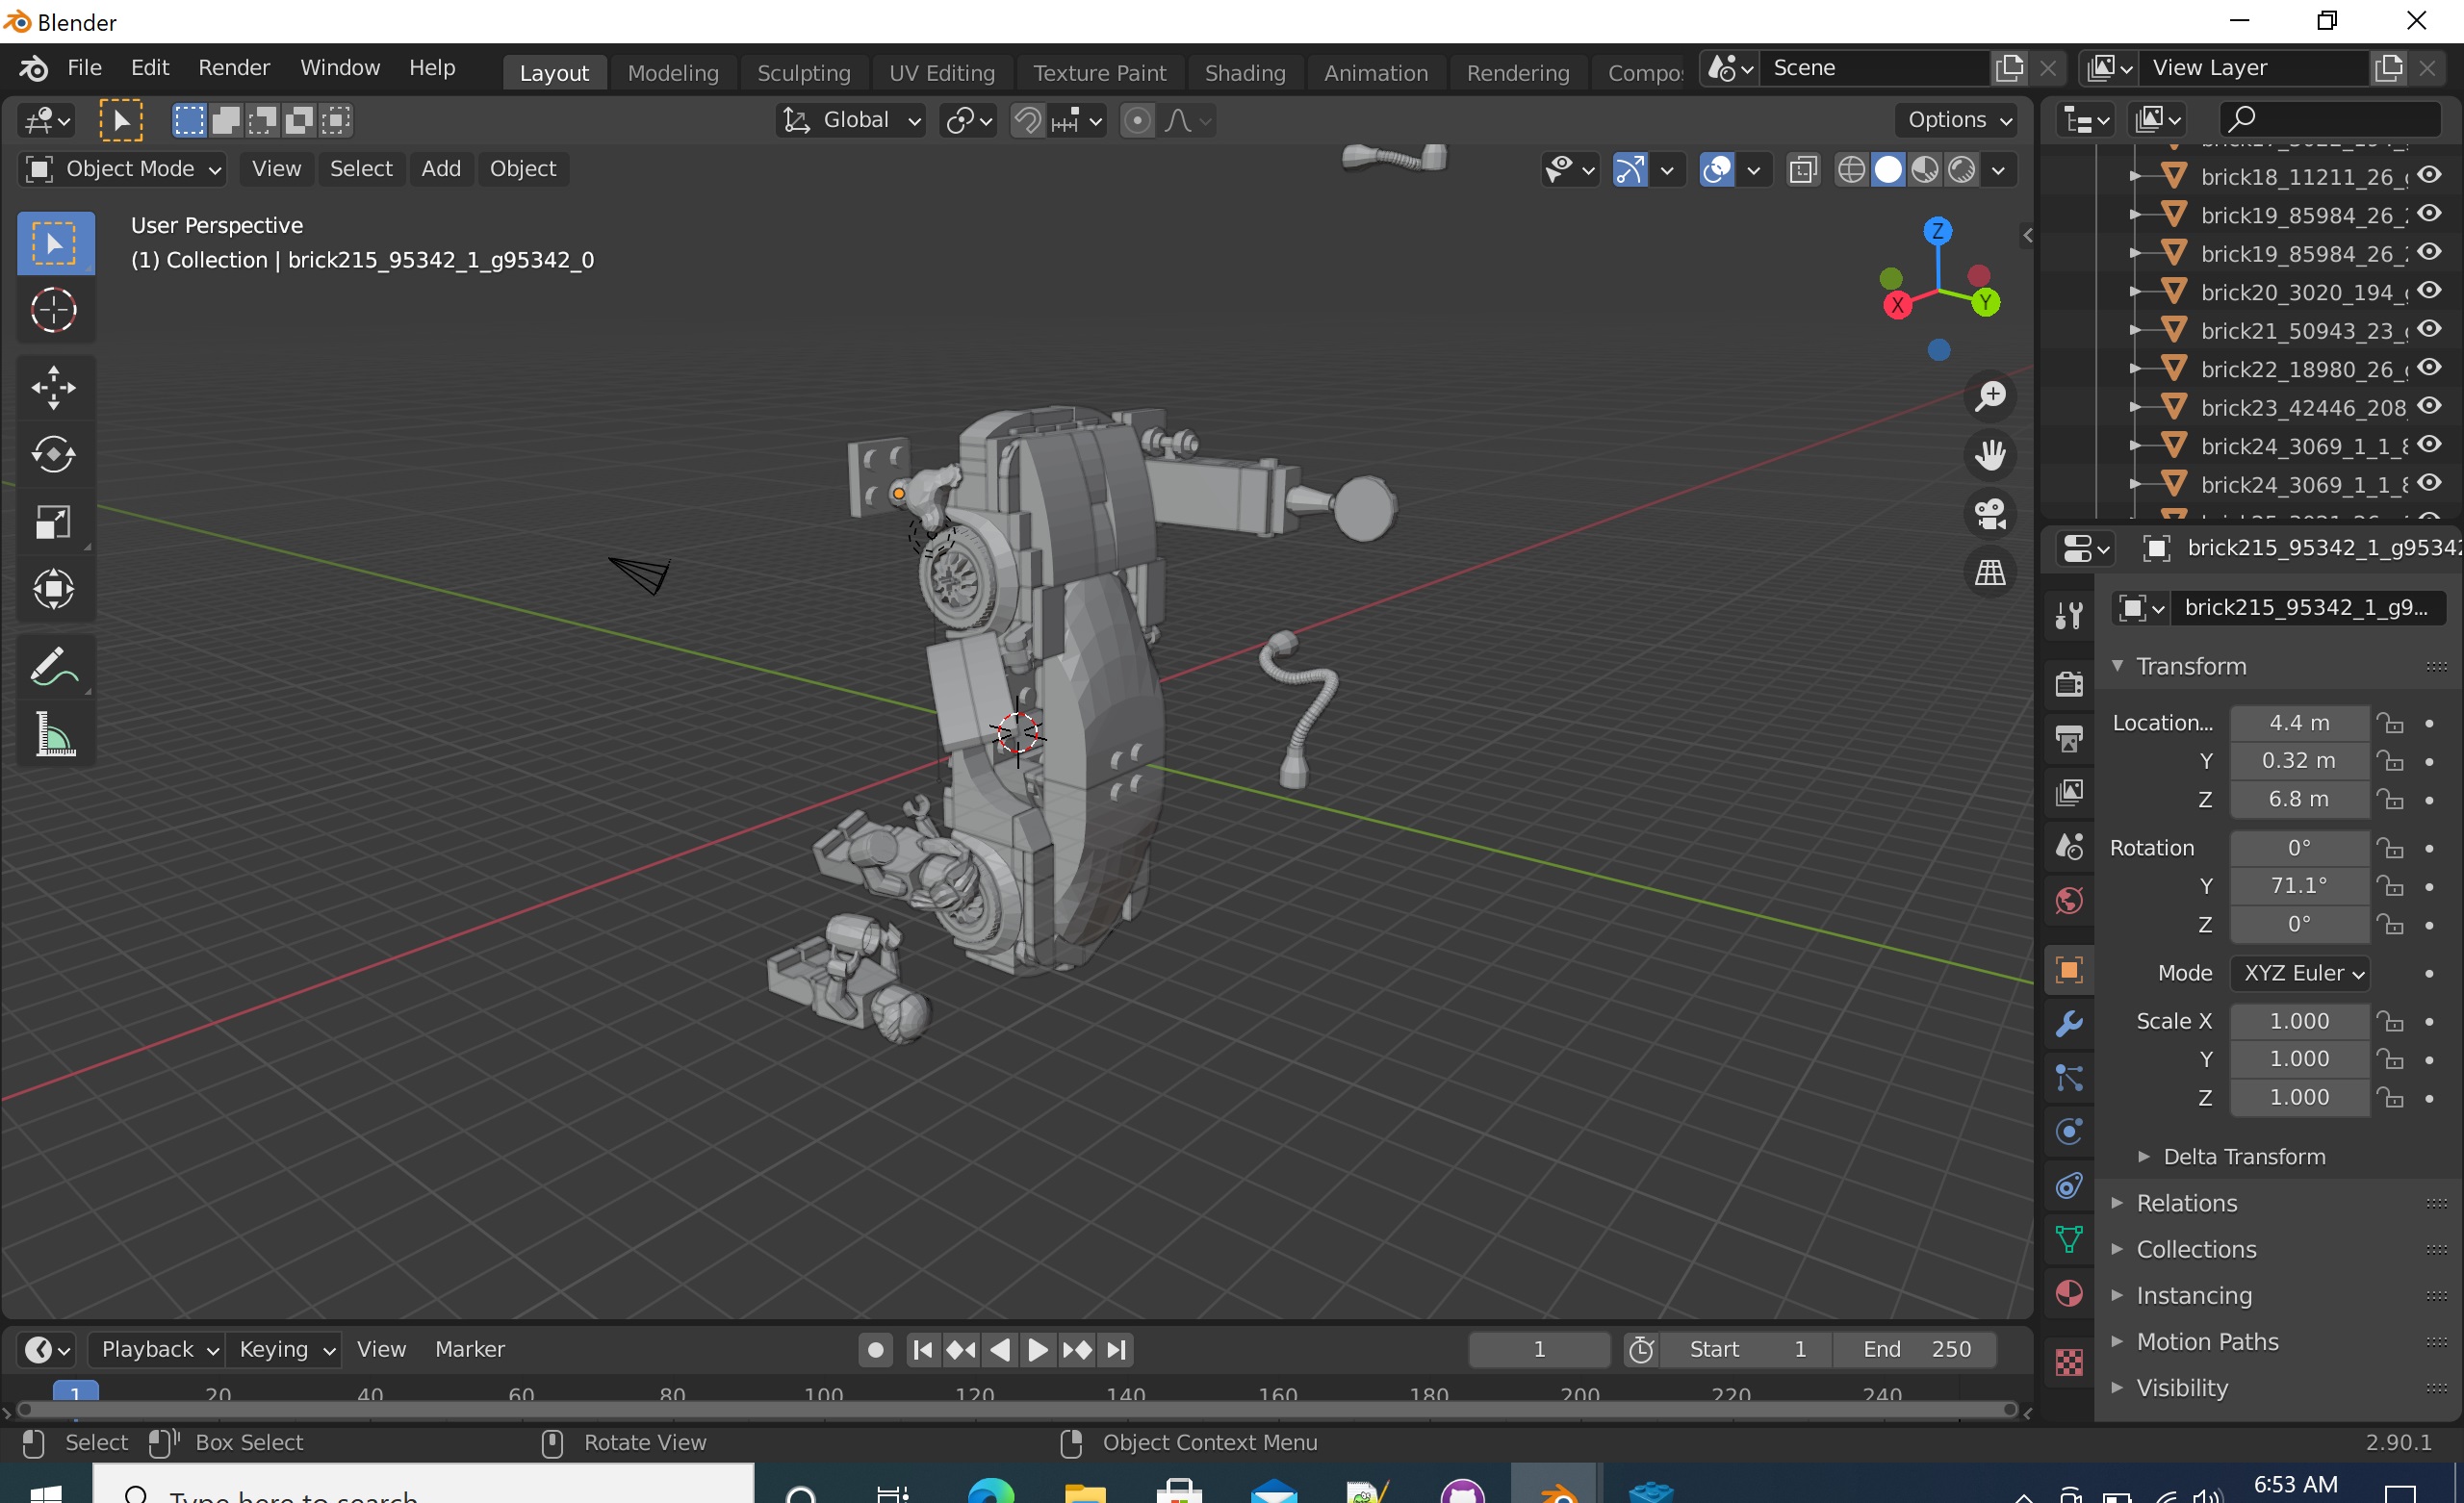Image resolution: width=2464 pixels, height=1503 pixels.
Task: Expand the Relations panel
Action: (2186, 1203)
